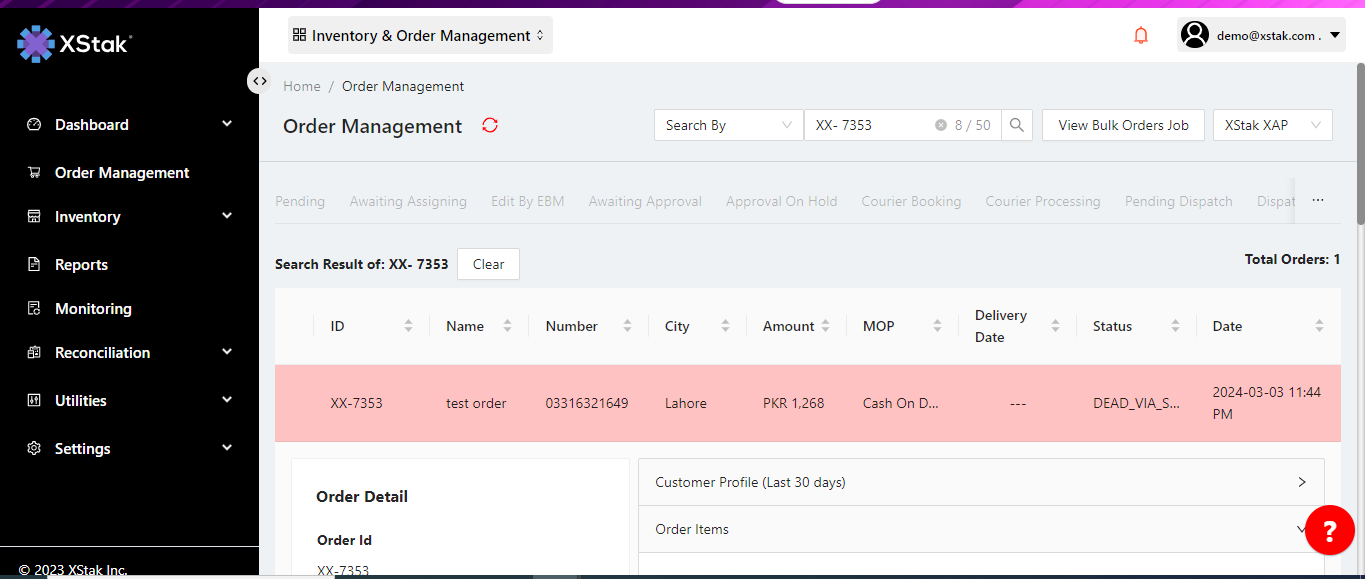This screenshot has height=579, width=1365.
Task: Switch to the Courier Booking tab
Action: tap(911, 201)
